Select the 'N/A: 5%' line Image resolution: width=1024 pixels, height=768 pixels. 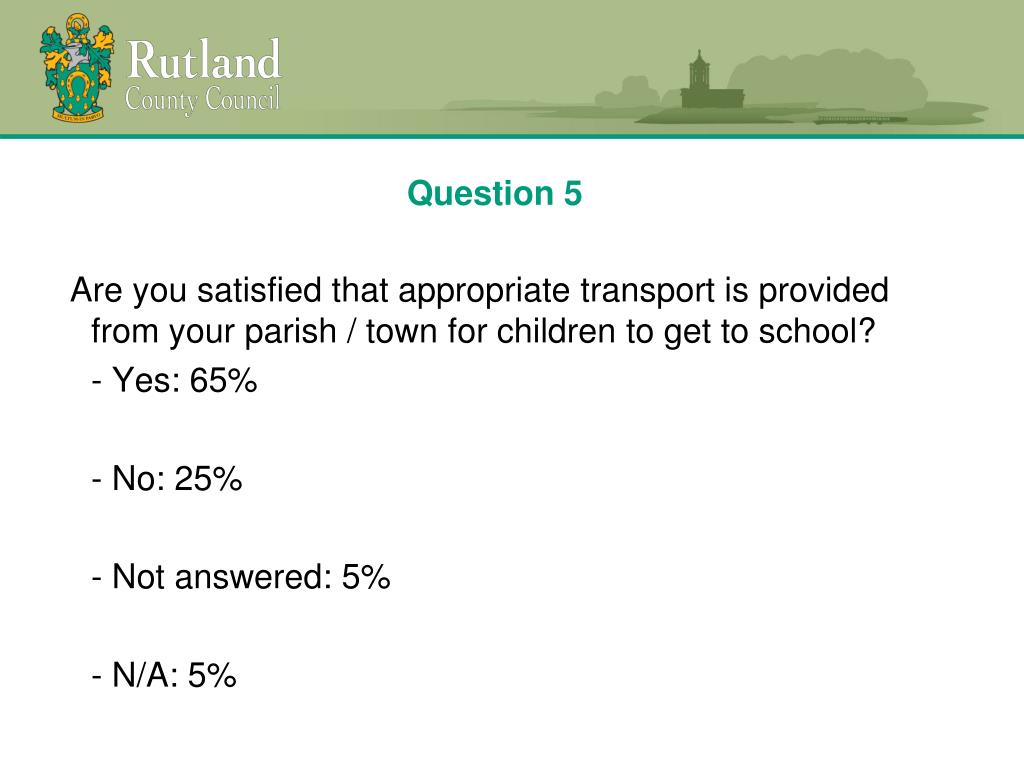[164, 675]
